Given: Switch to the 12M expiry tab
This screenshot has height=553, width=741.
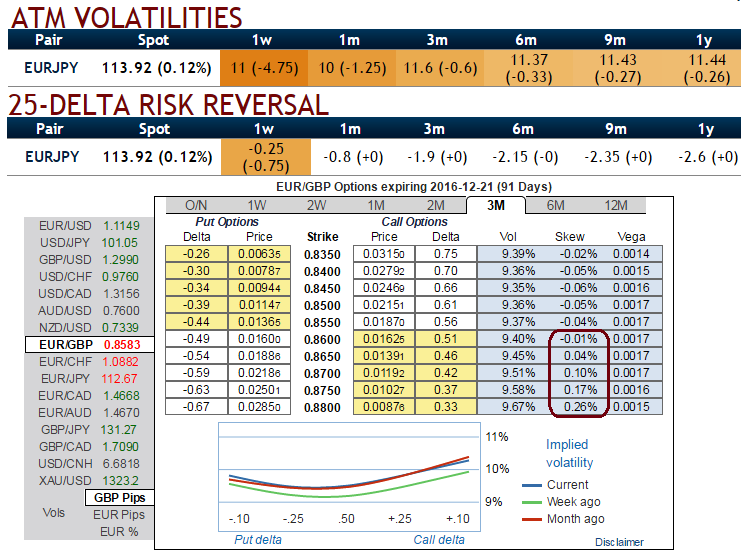Looking at the screenshot, I should (x=615, y=205).
